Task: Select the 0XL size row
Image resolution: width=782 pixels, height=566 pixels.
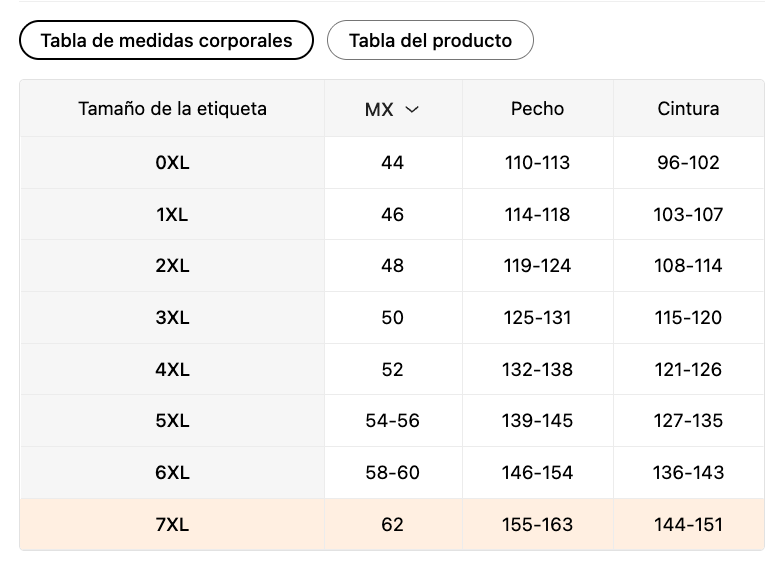Action: pyautogui.click(x=392, y=163)
